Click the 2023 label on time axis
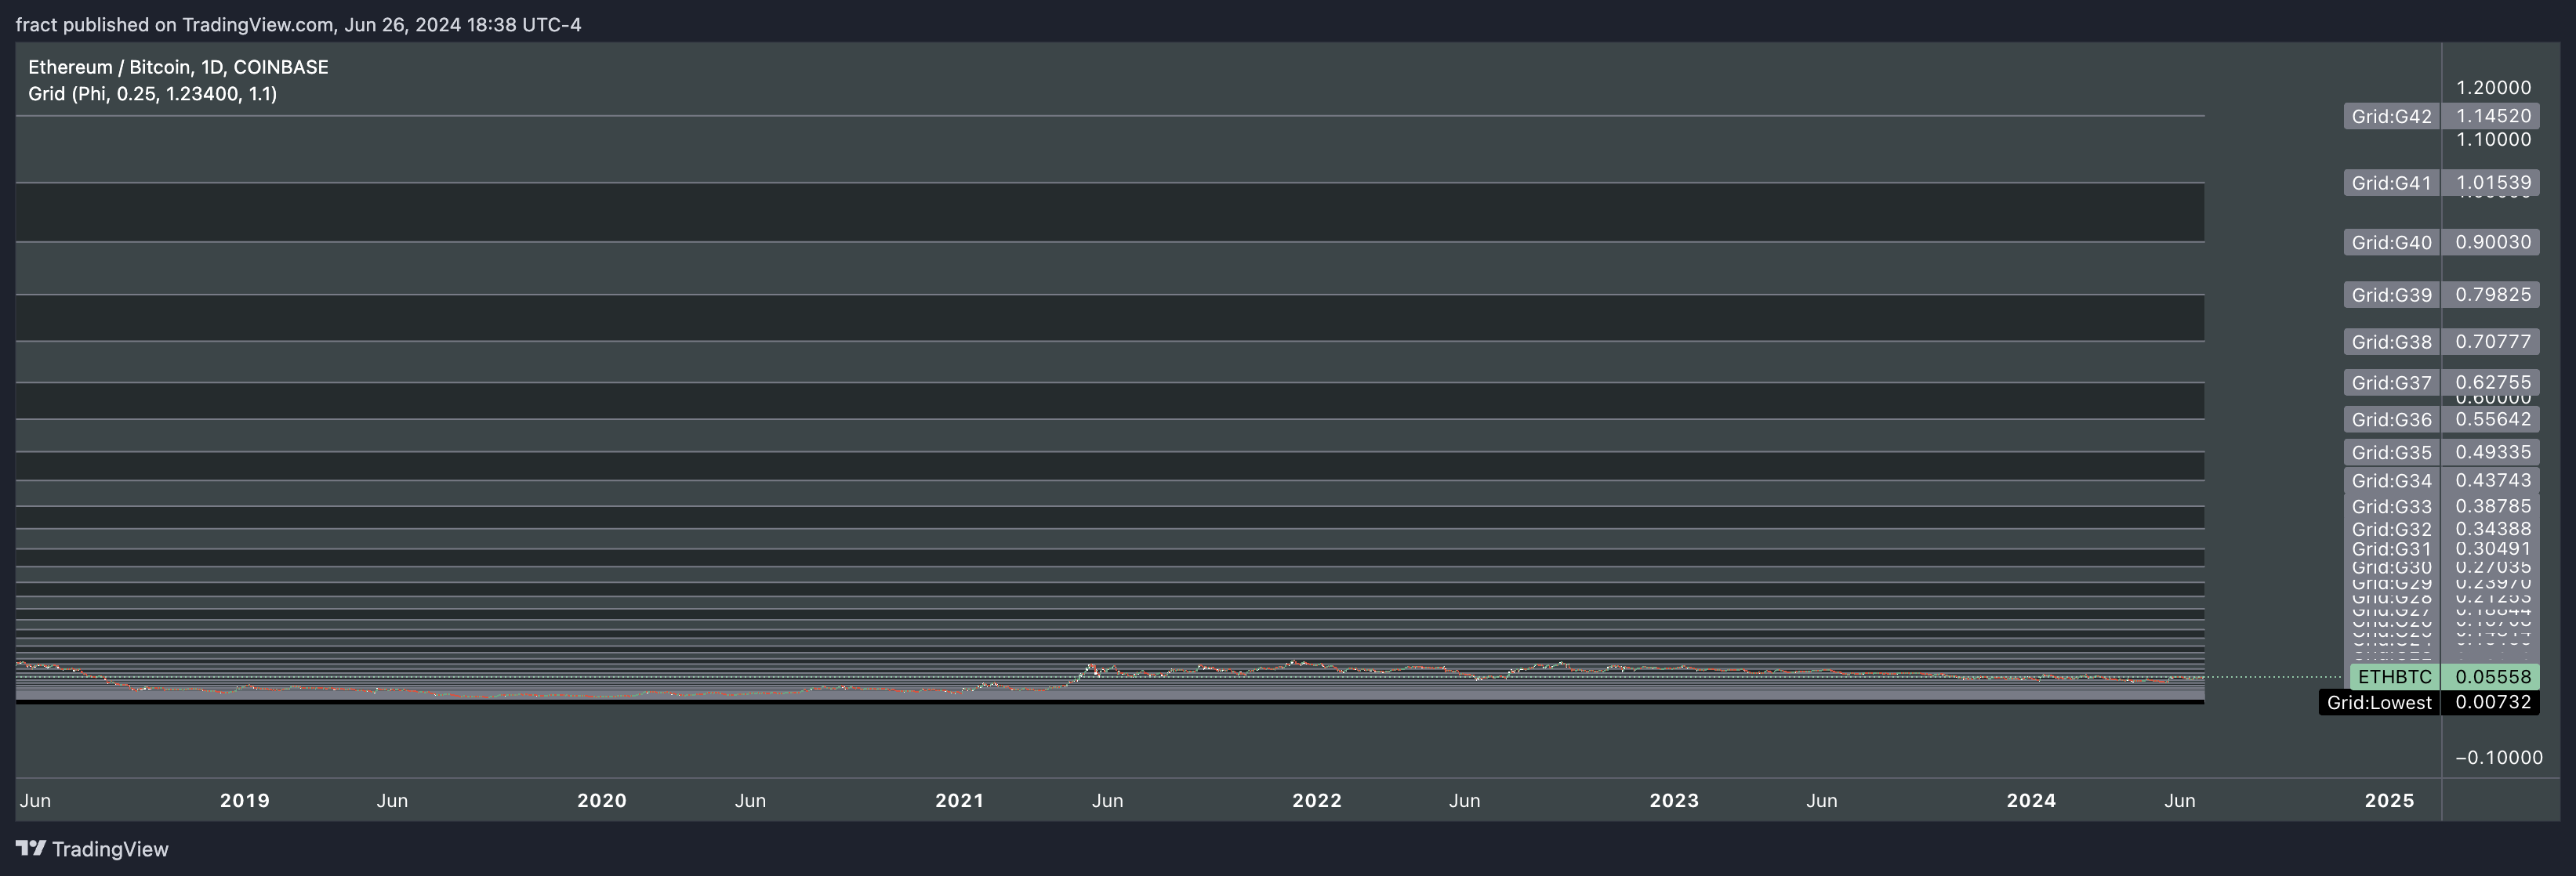2576x876 pixels. [1674, 800]
